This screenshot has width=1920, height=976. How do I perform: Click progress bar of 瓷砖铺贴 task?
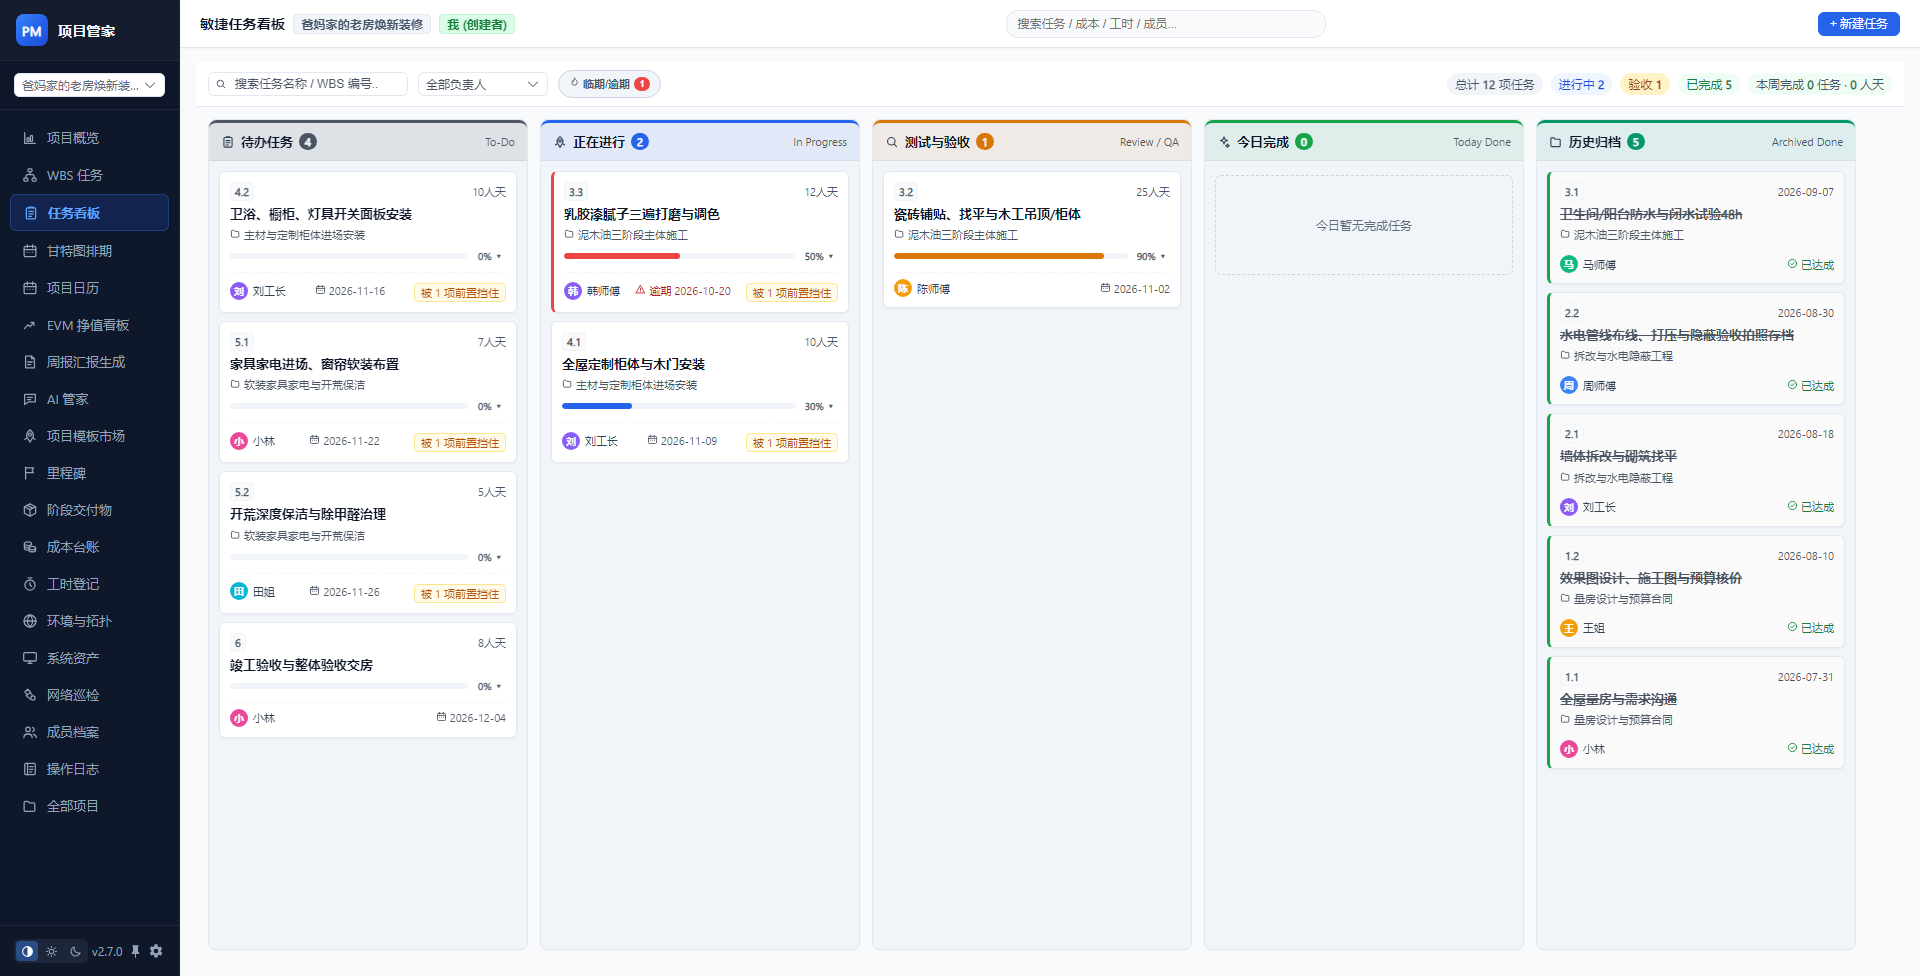1011,257
